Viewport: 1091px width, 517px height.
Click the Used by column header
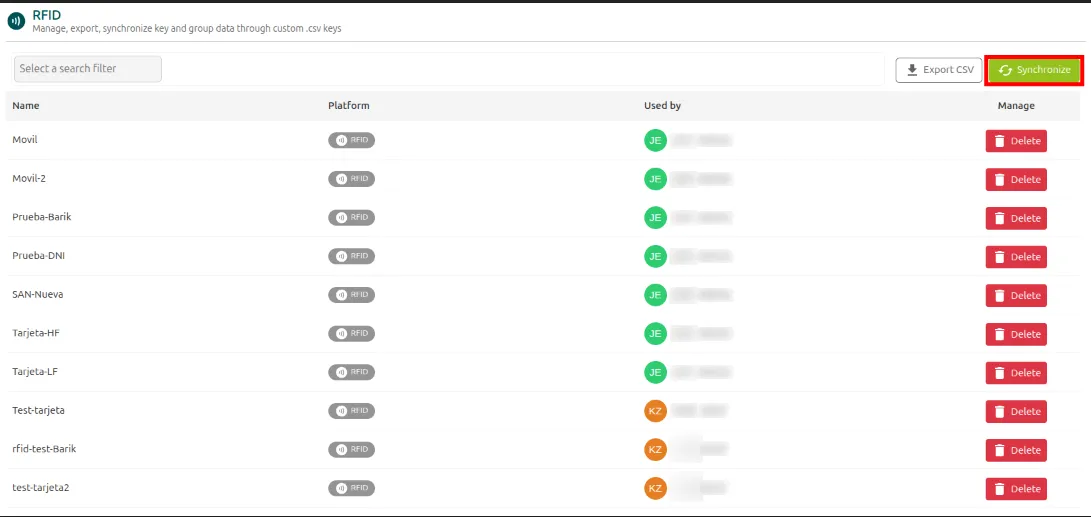point(662,106)
